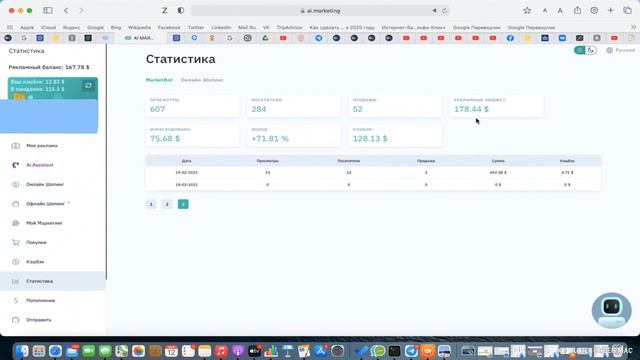The height and width of the screenshot is (360, 640).
Task: Click the Safari address bar ai.marketing
Action: pos(320,11)
